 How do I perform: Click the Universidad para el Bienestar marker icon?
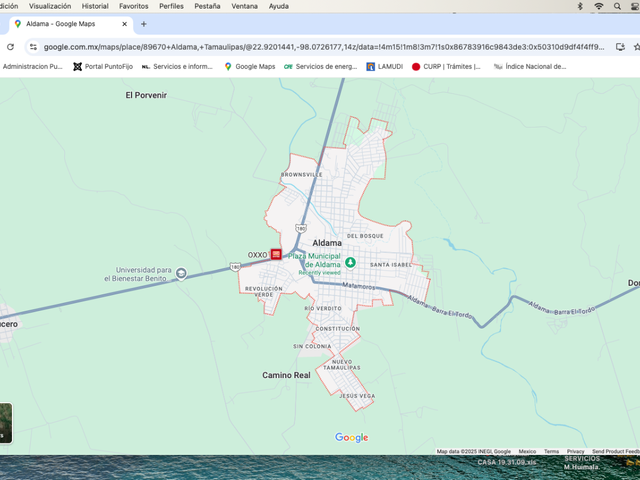pos(181,273)
